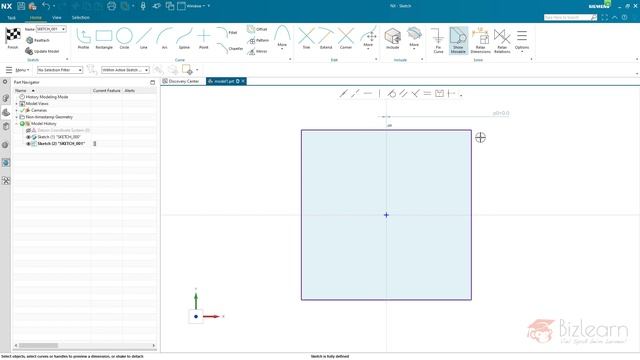This screenshot has width=640, height=360.
Task: Select the Profile curve tool
Action: pyautogui.click(x=83, y=38)
